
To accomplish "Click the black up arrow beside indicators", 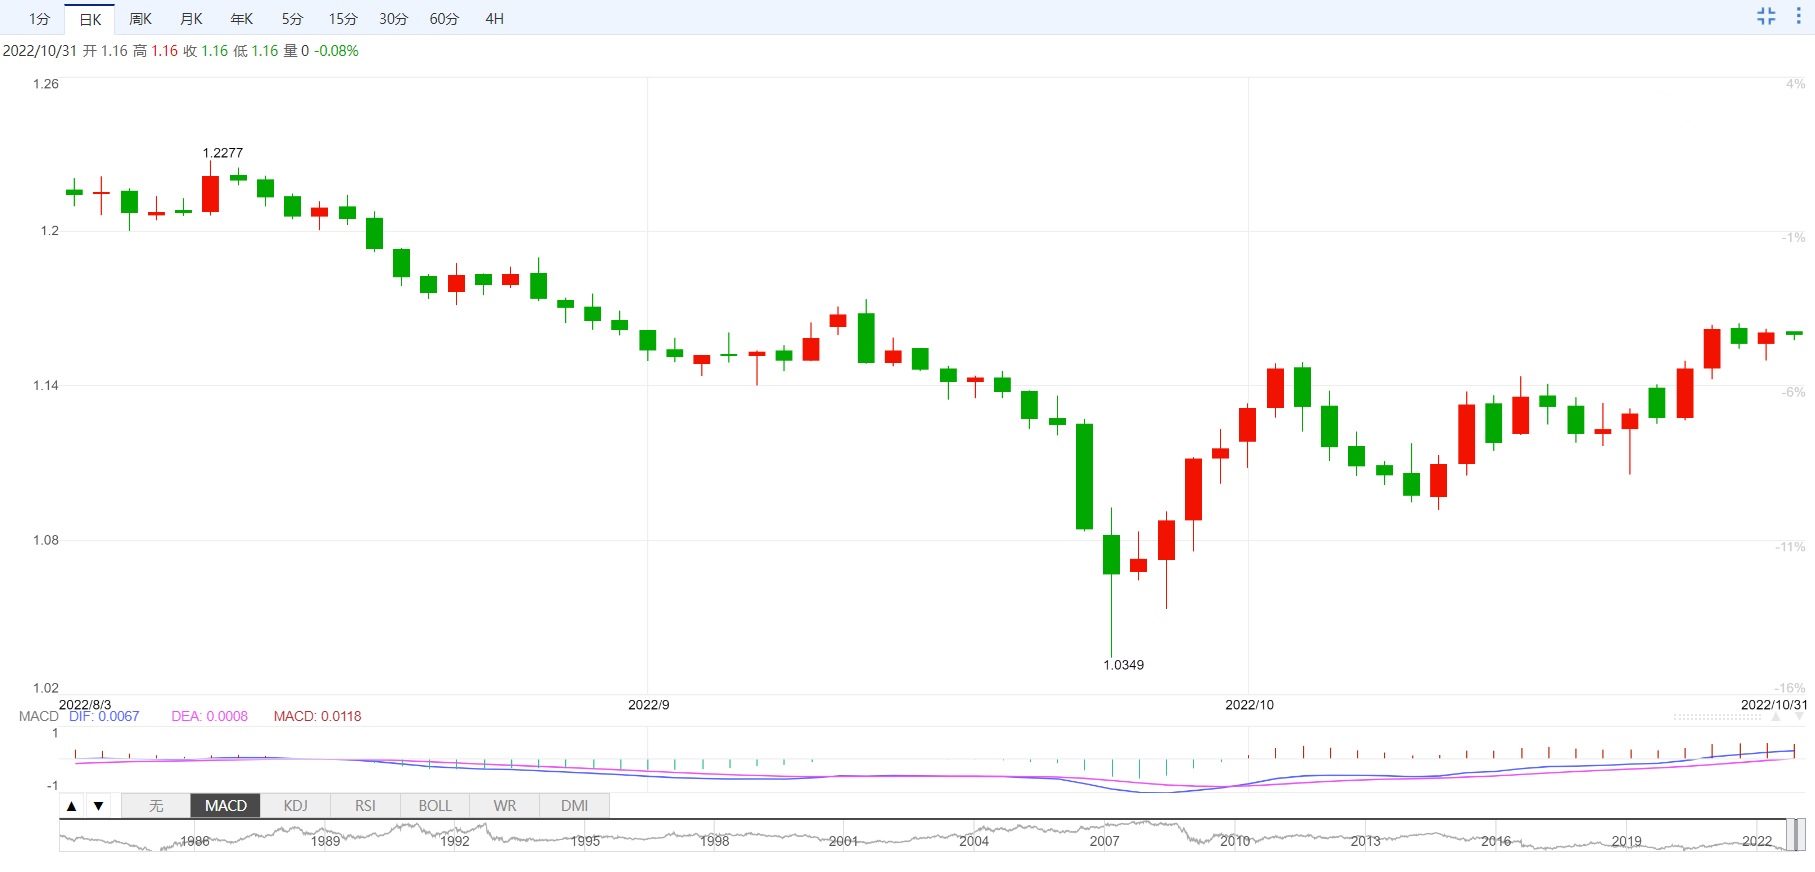I will (x=71, y=806).
